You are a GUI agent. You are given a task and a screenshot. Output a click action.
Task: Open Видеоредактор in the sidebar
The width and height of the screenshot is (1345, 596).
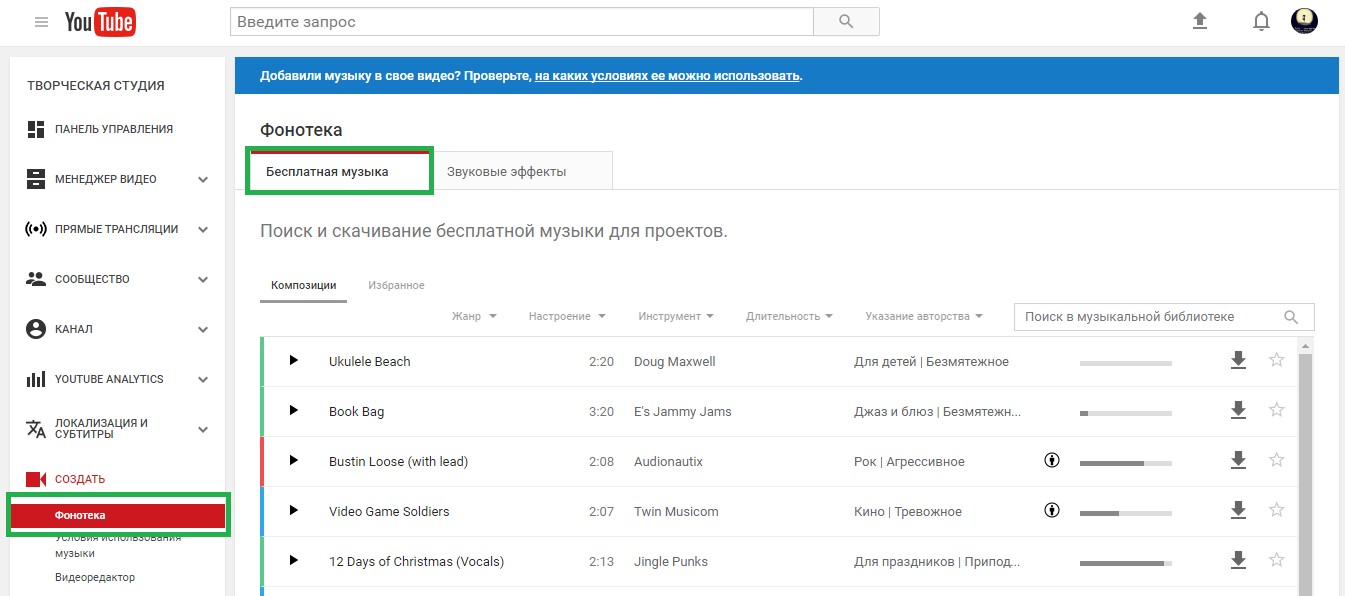coord(95,577)
